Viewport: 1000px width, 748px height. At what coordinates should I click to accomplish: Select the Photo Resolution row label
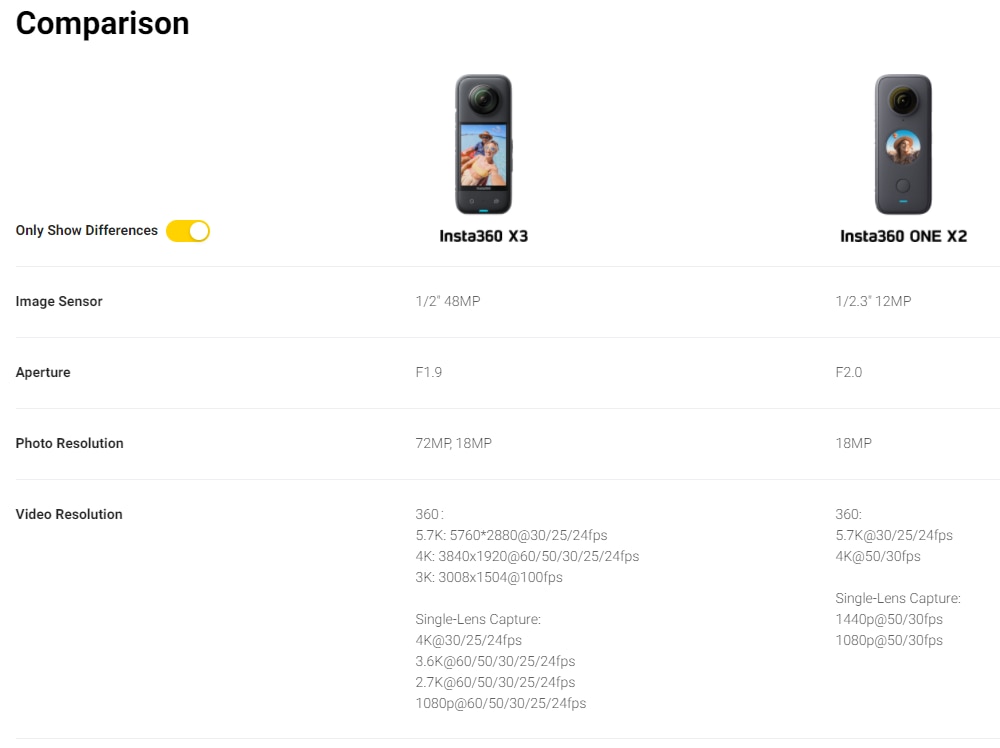tap(70, 443)
